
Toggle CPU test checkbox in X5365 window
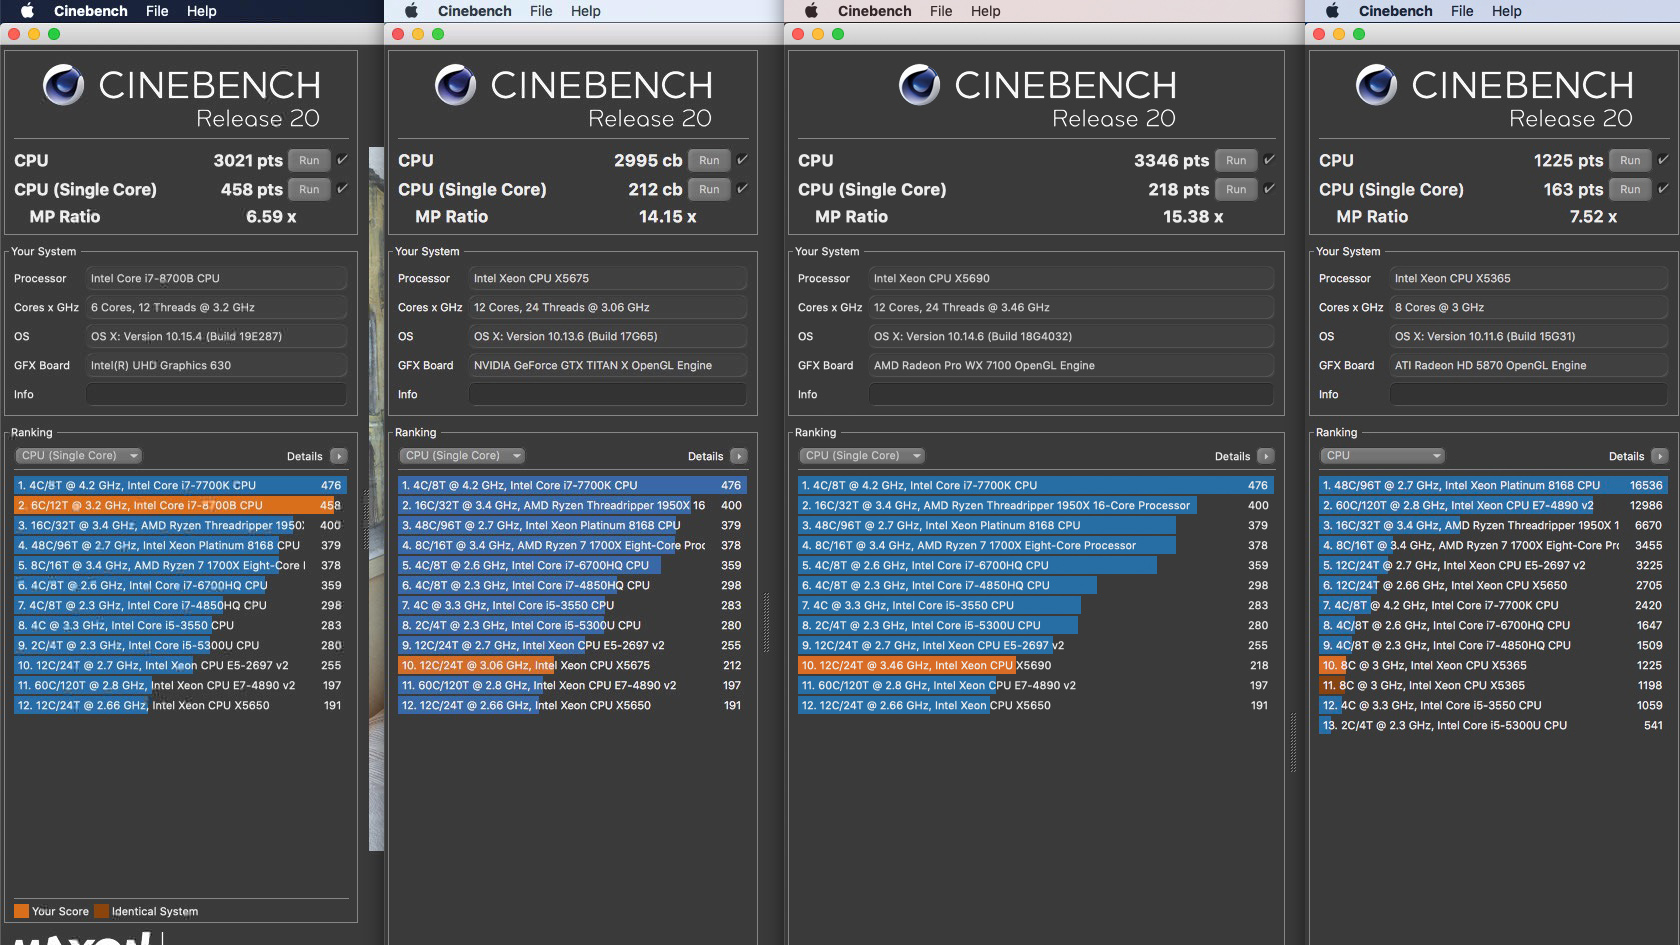[x=1663, y=160]
